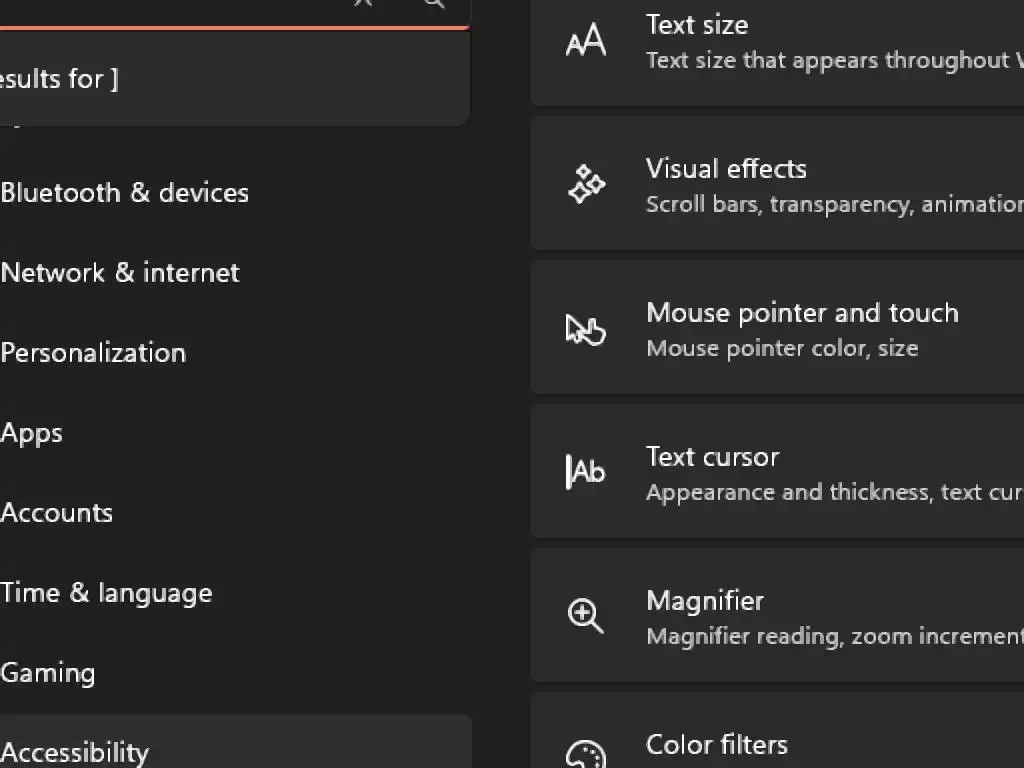1024x768 pixels.
Task: Click the 'Mouse pointer color, size' description text
Action: tap(782, 349)
